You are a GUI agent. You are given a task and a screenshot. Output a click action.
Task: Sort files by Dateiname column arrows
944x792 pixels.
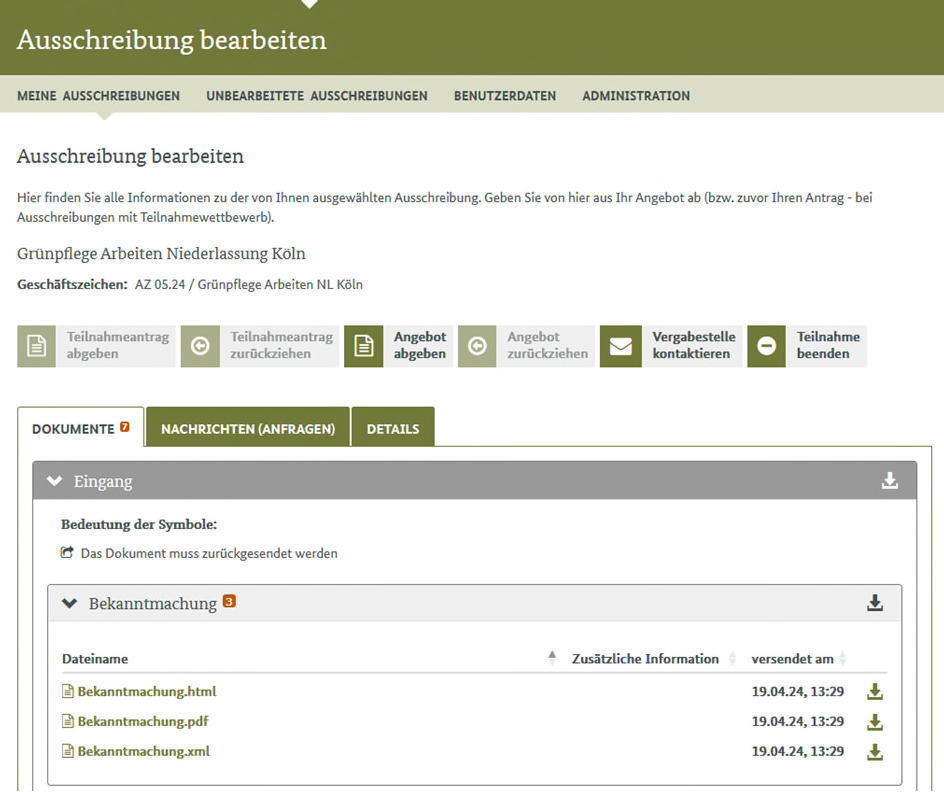[x=552, y=658]
